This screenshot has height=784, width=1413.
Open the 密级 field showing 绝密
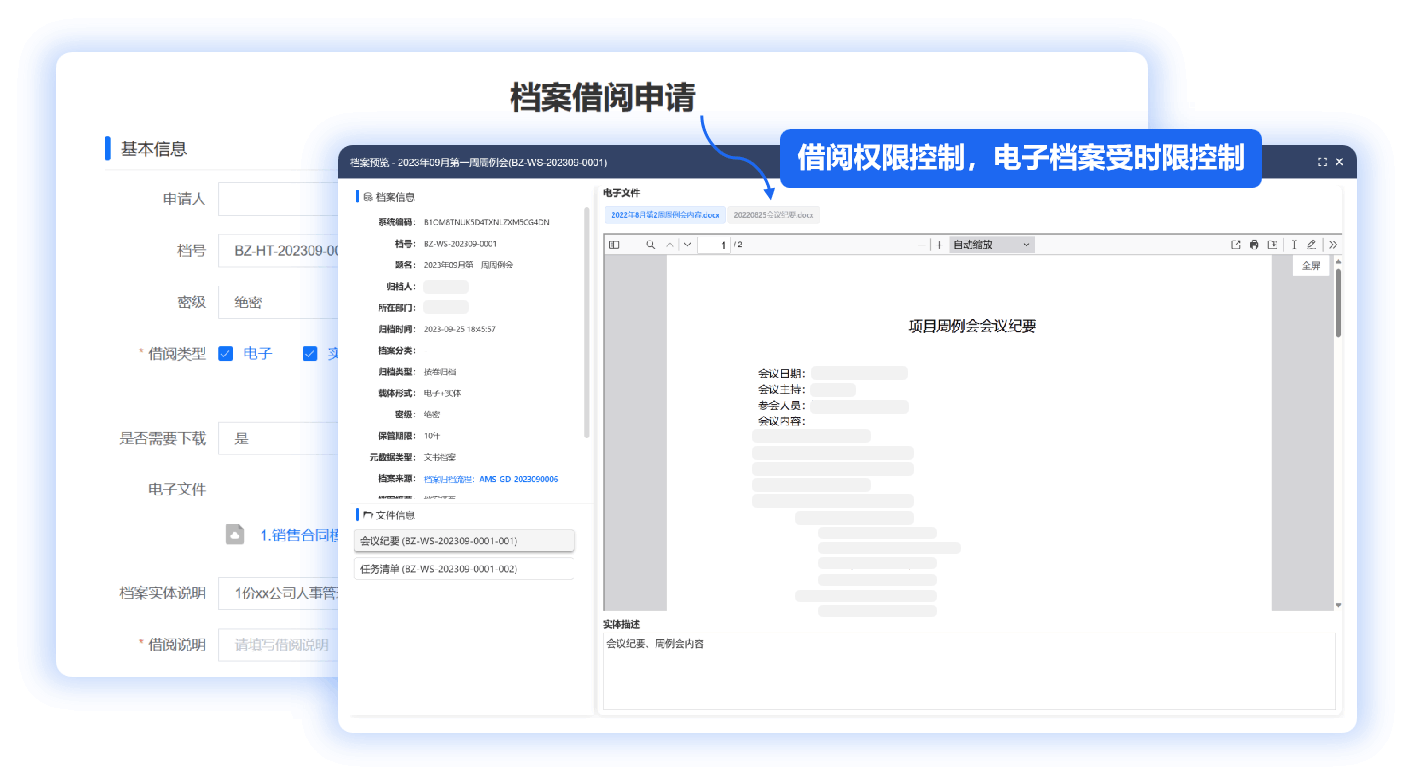(x=278, y=302)
